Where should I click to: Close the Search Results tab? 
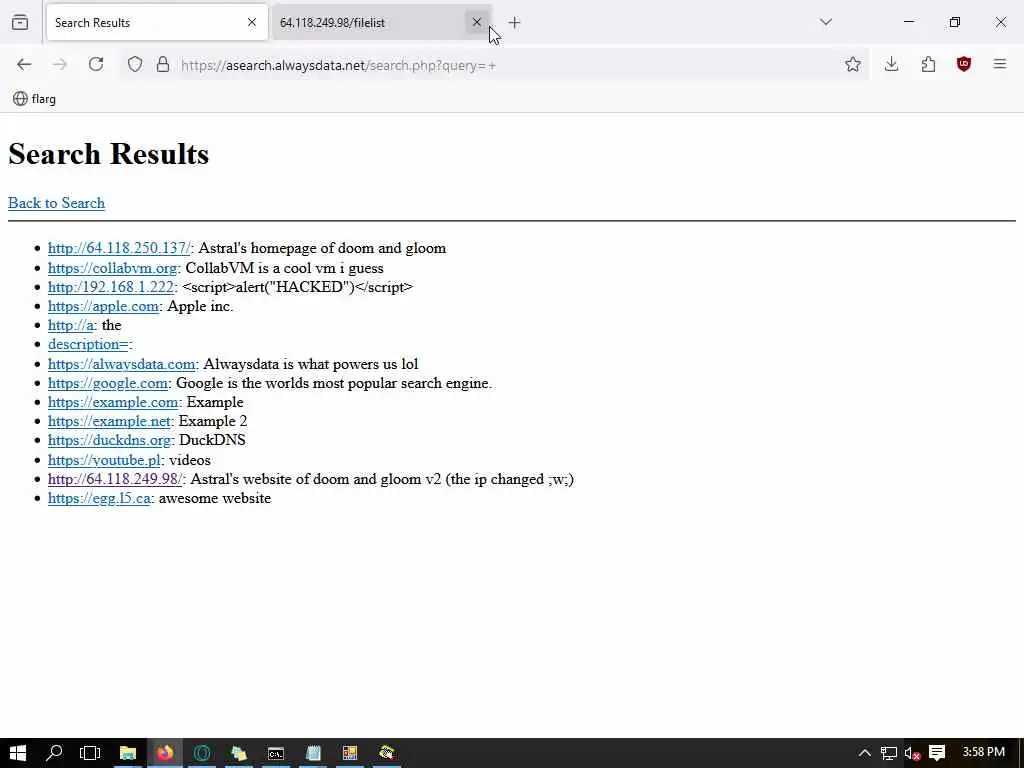[252, 23]
